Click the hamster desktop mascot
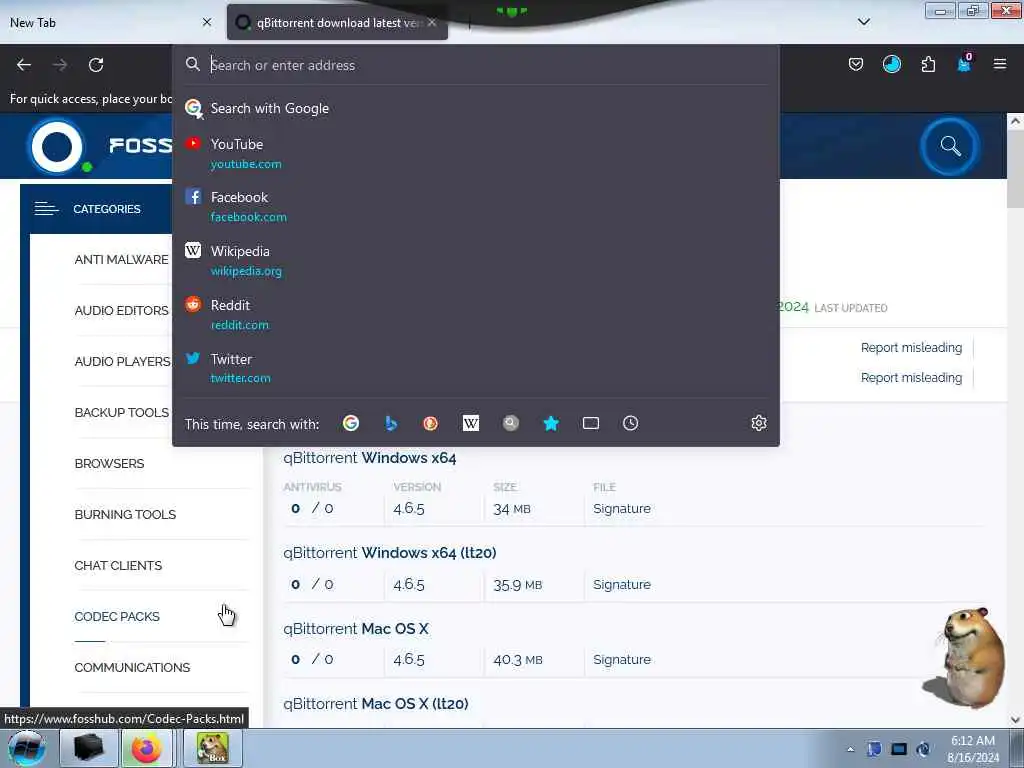The height and width of the screenshot is (768, 1024). click(x=965, y=657)
